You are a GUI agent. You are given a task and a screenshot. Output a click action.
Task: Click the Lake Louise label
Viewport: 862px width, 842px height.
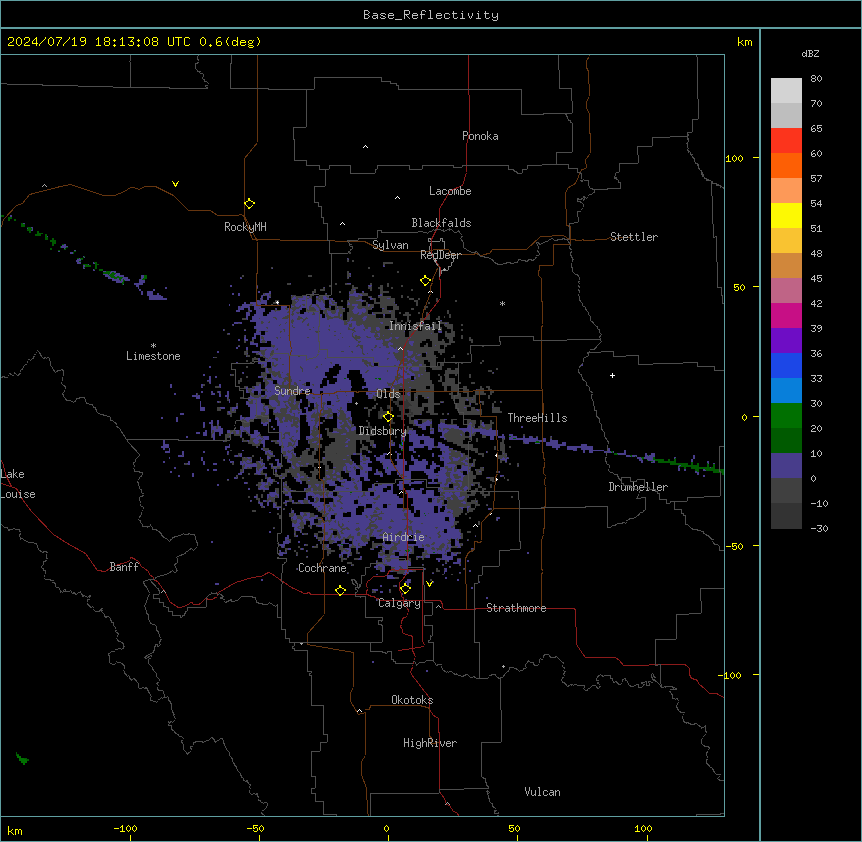tap(18, 484)
